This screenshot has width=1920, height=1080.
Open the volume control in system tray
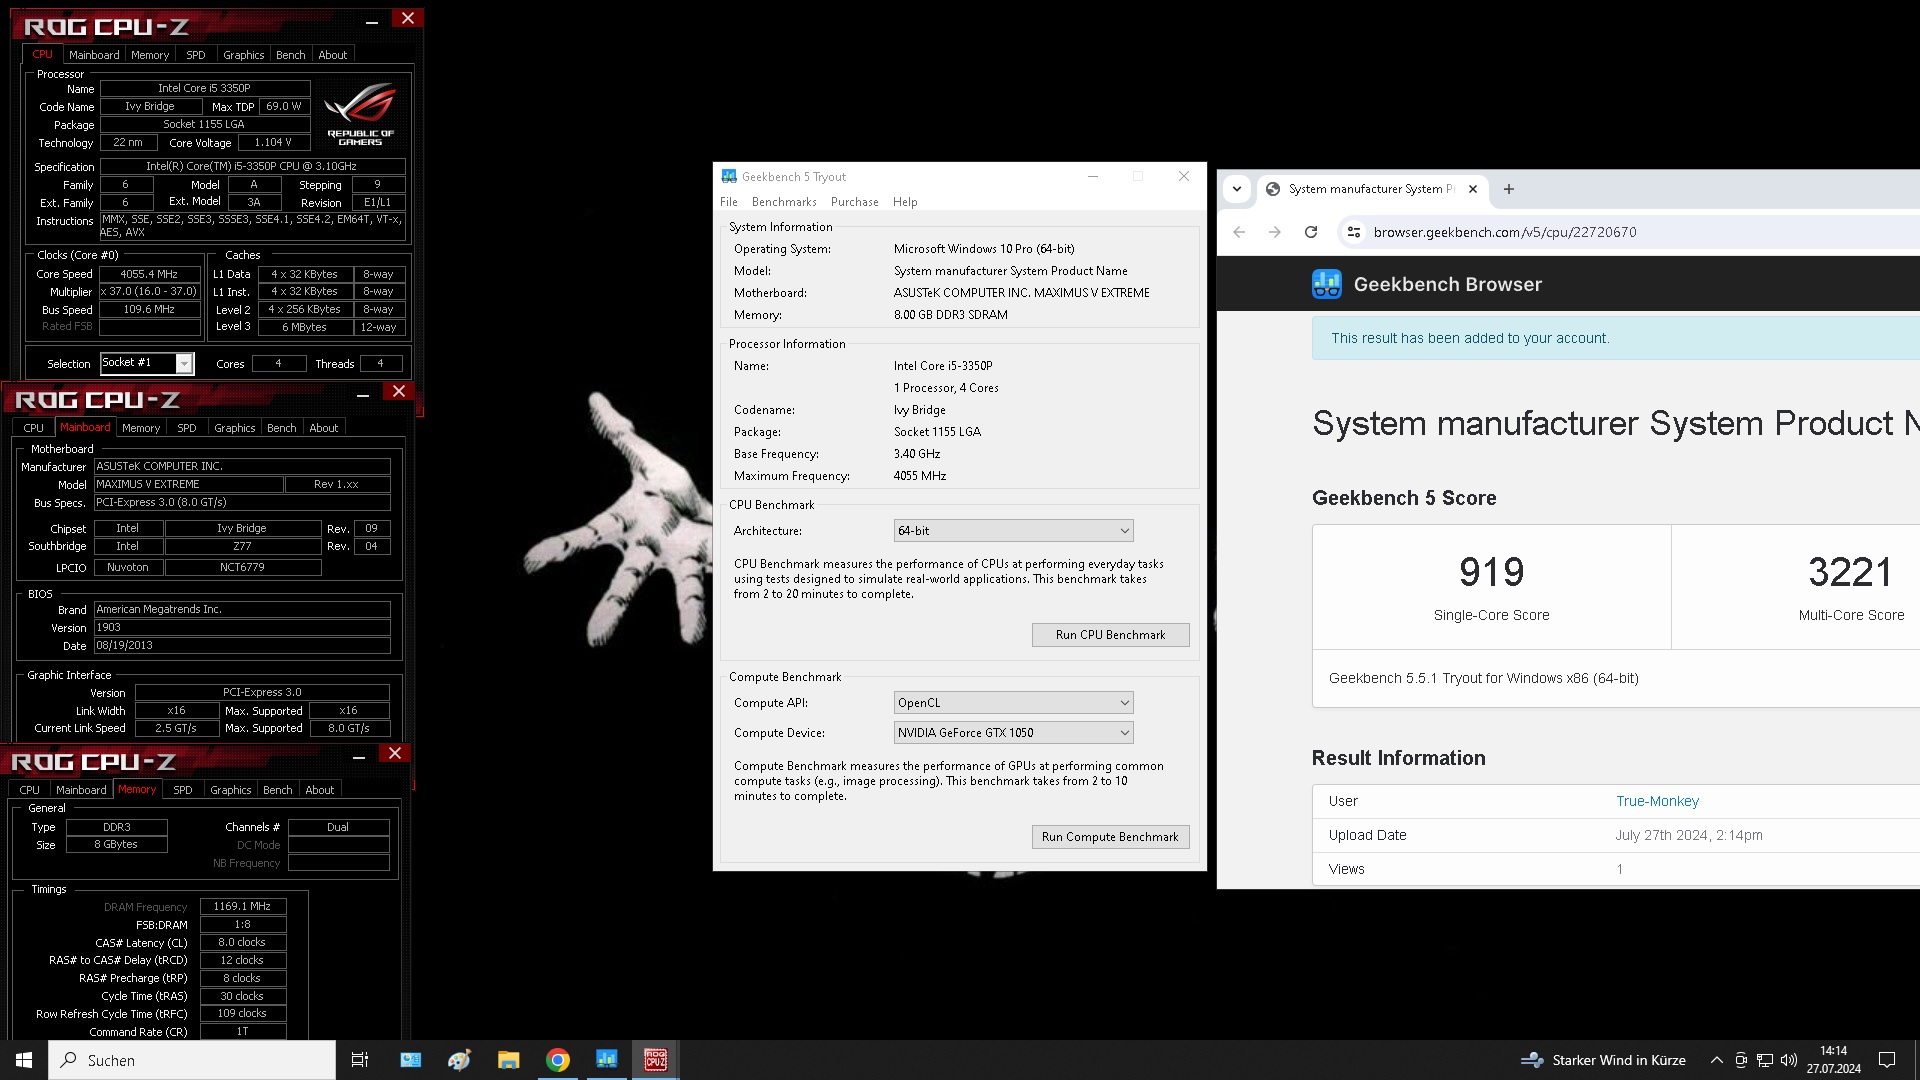click(x=1789, y=1060)
